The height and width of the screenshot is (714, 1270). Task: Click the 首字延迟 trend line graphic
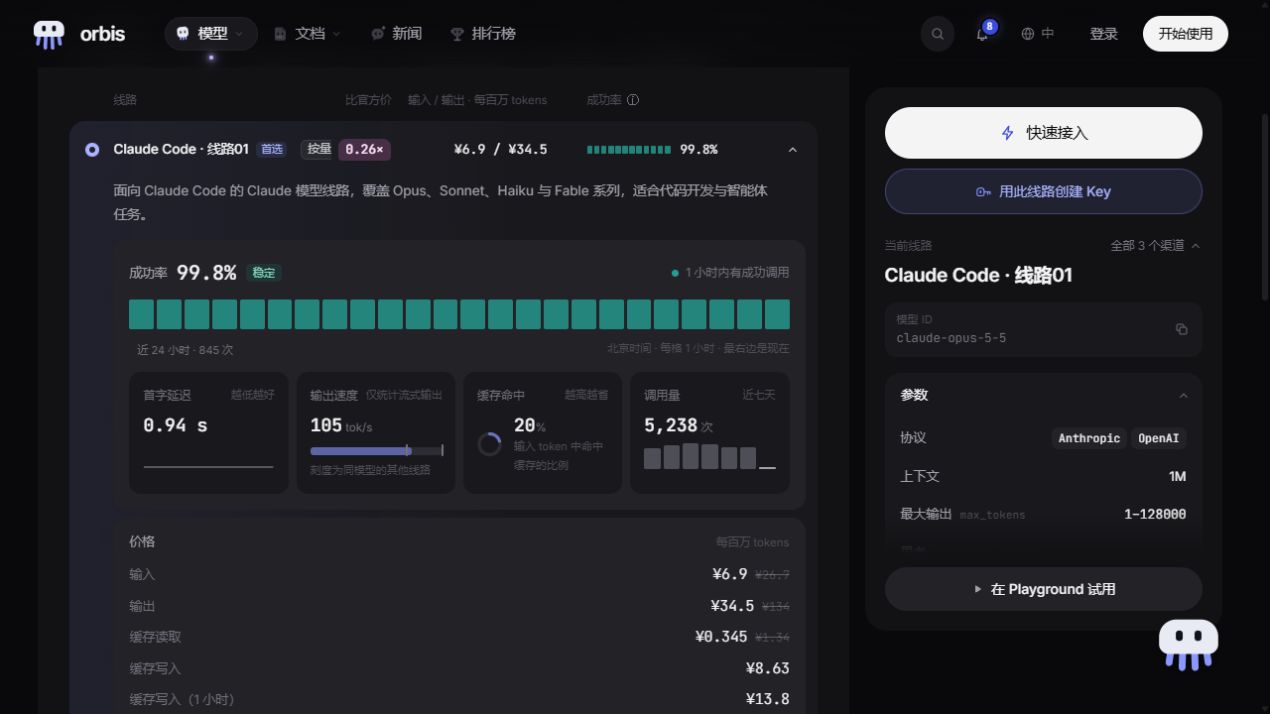(208, 466)
